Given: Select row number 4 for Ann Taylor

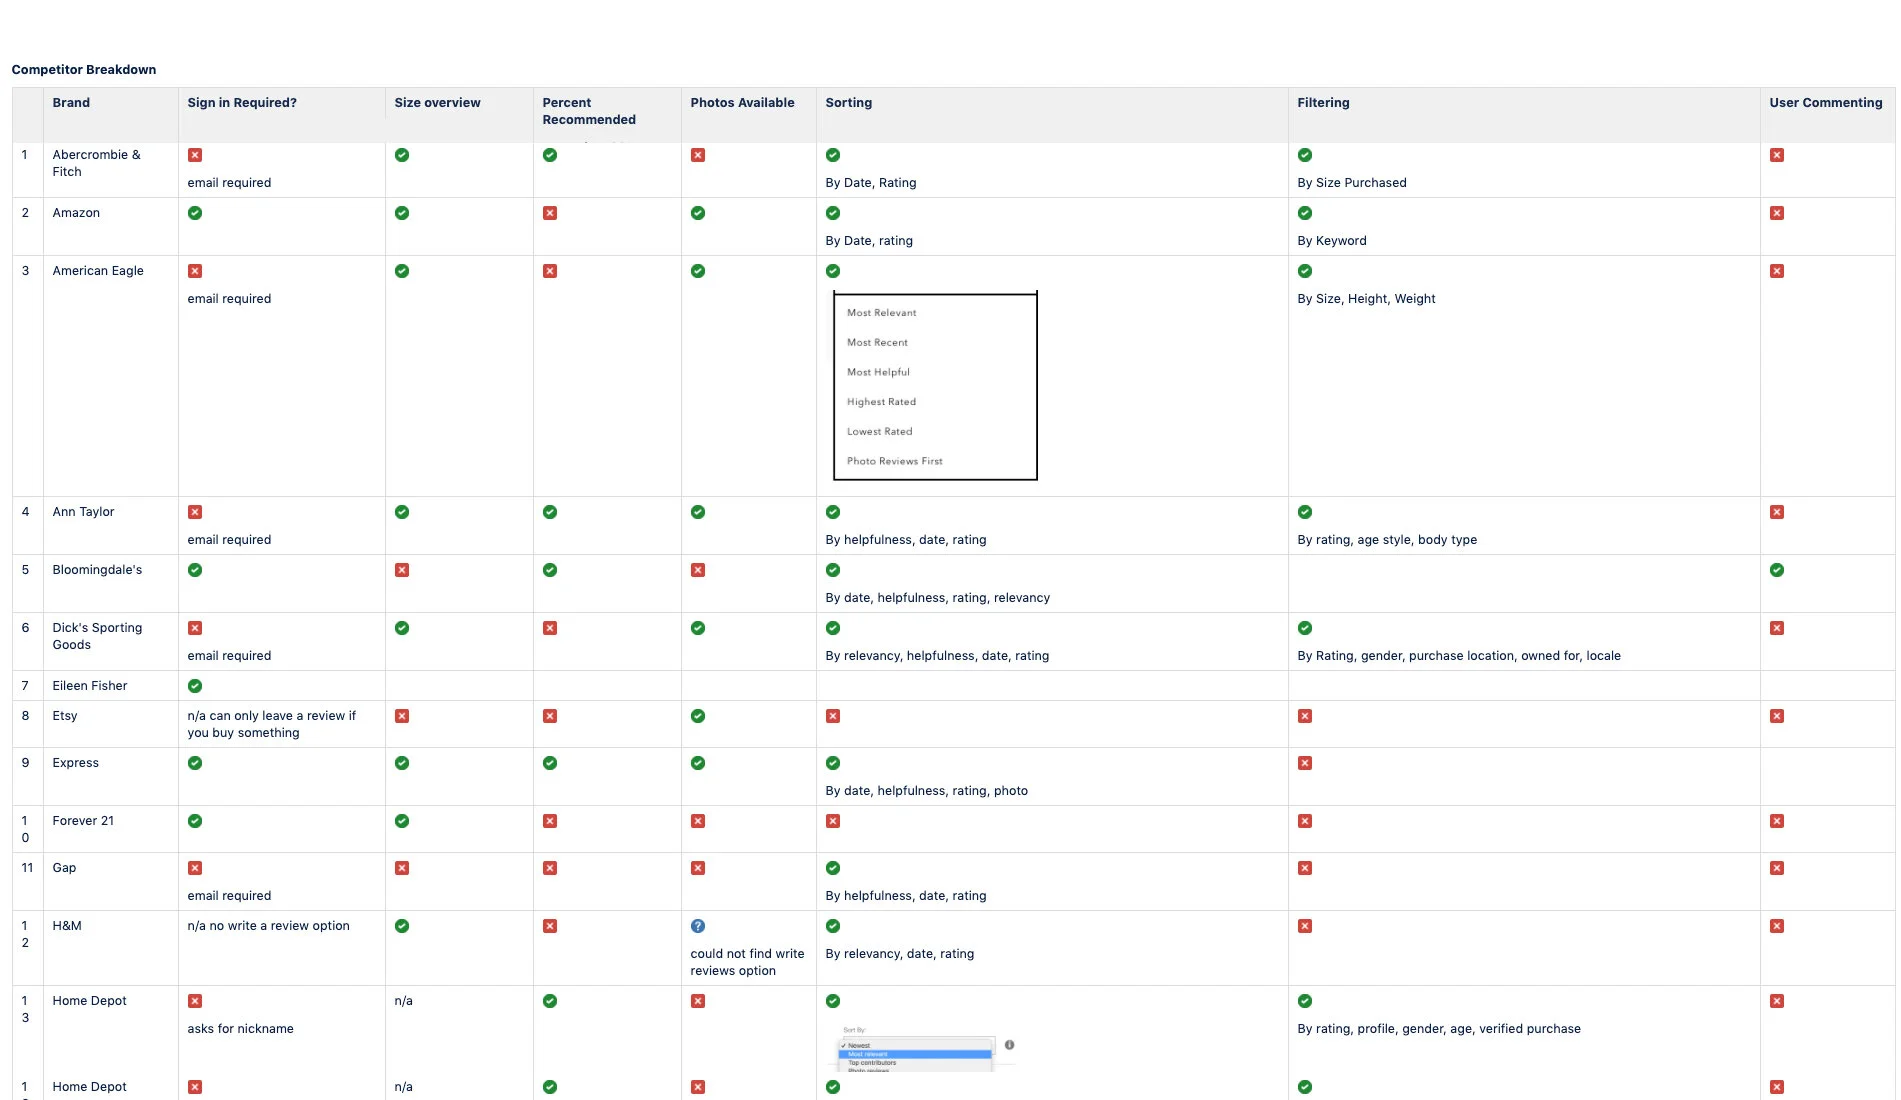Looking at the screenshot, I should click(26, 512).
